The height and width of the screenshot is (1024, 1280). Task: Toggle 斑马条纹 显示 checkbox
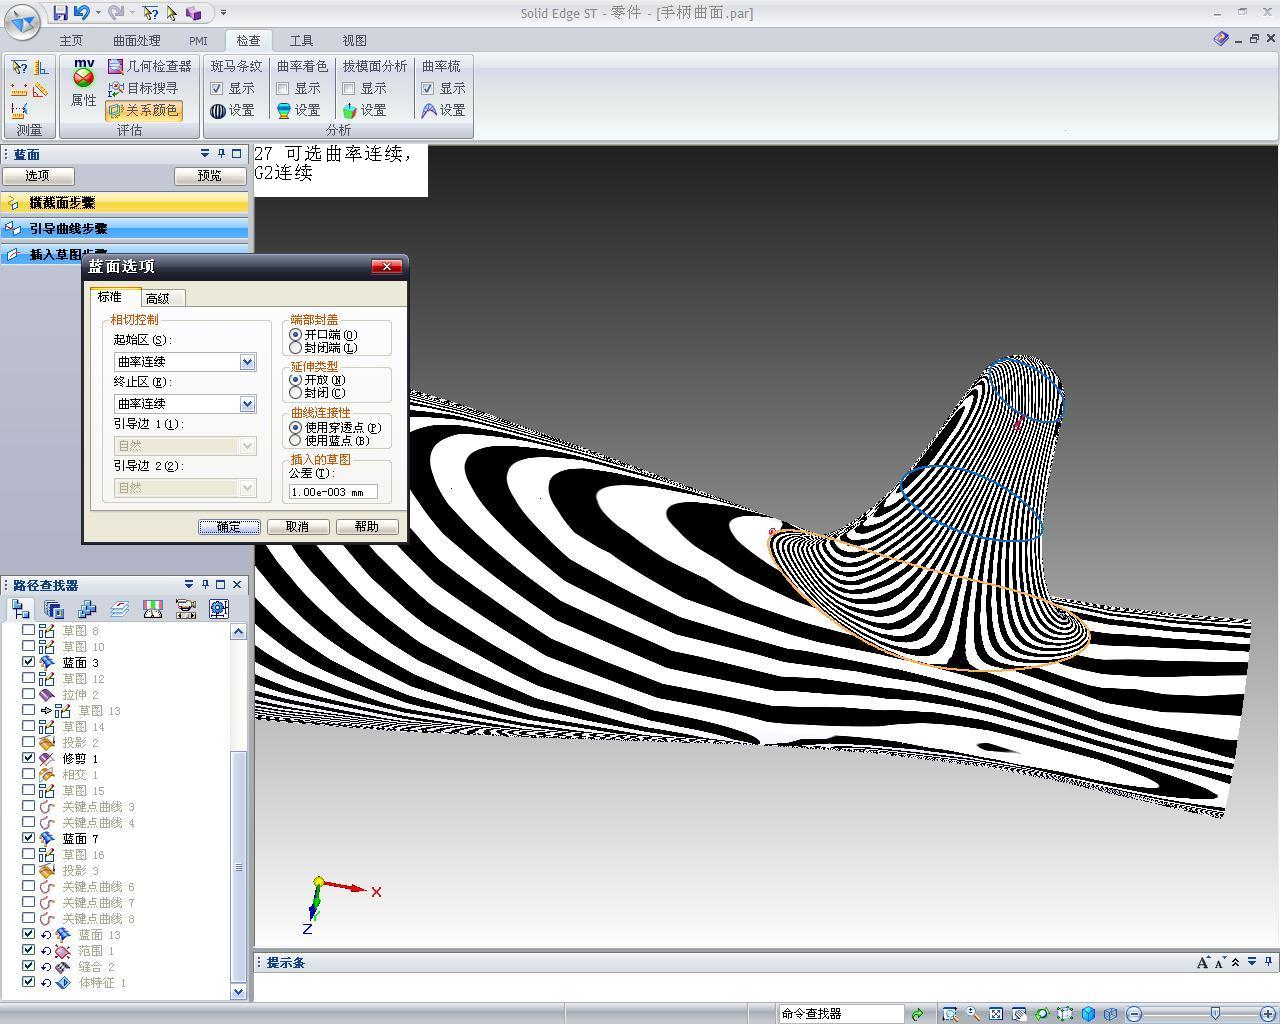point(217,89)
